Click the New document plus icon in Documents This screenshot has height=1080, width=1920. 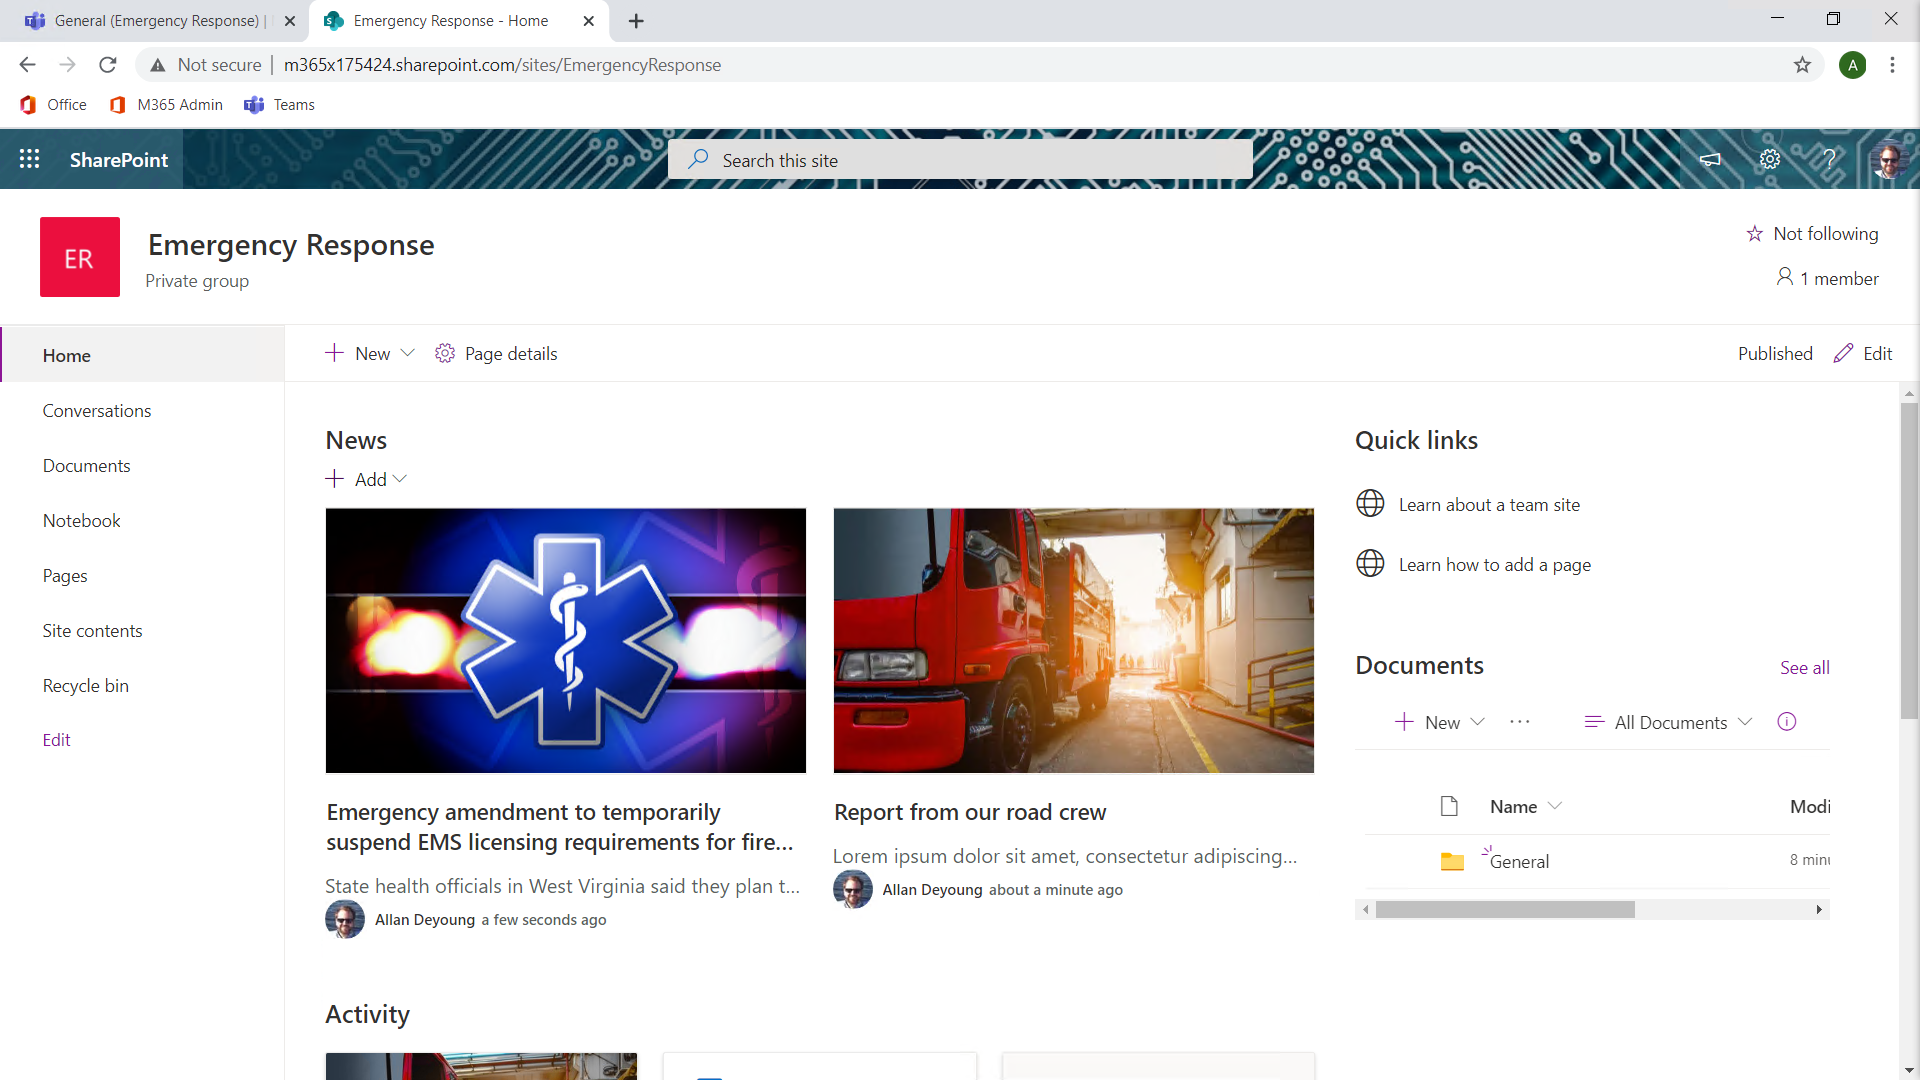[1404, 721]
